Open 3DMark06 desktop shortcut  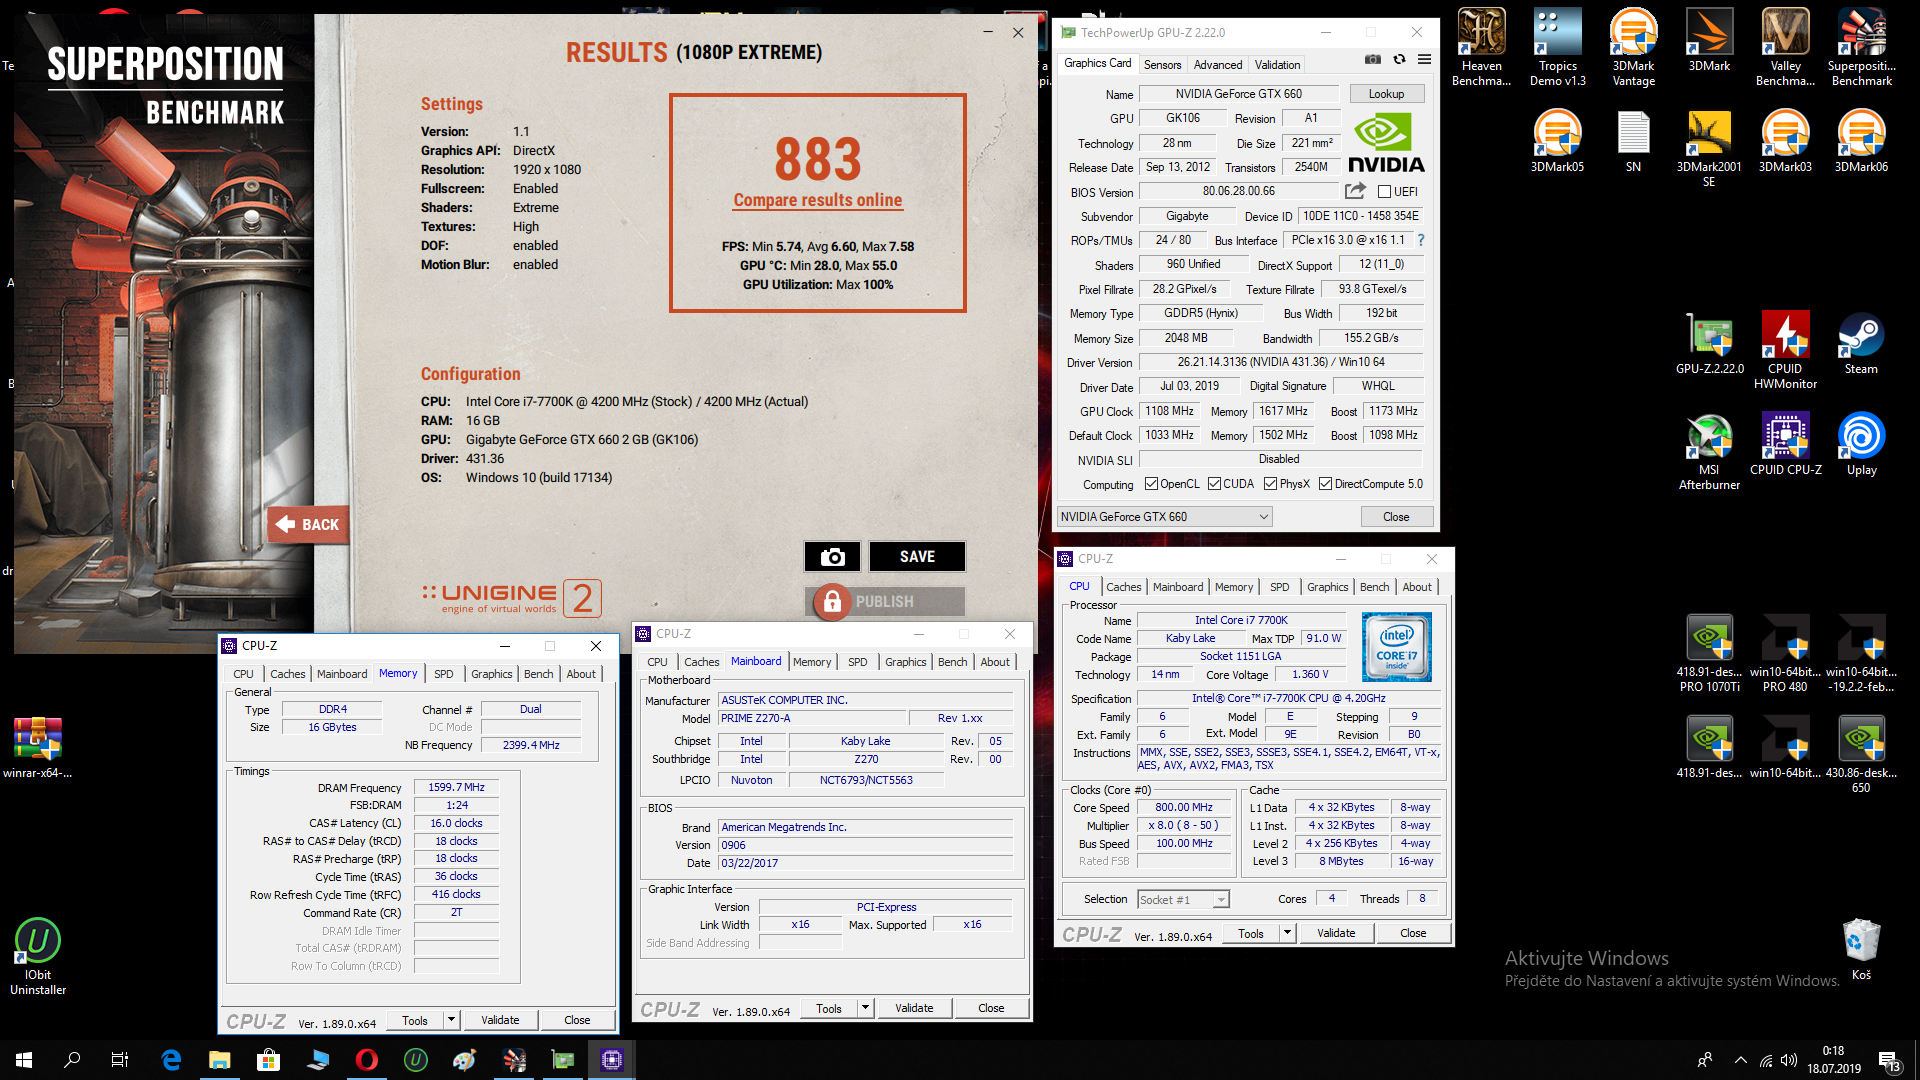[1861, 141]
